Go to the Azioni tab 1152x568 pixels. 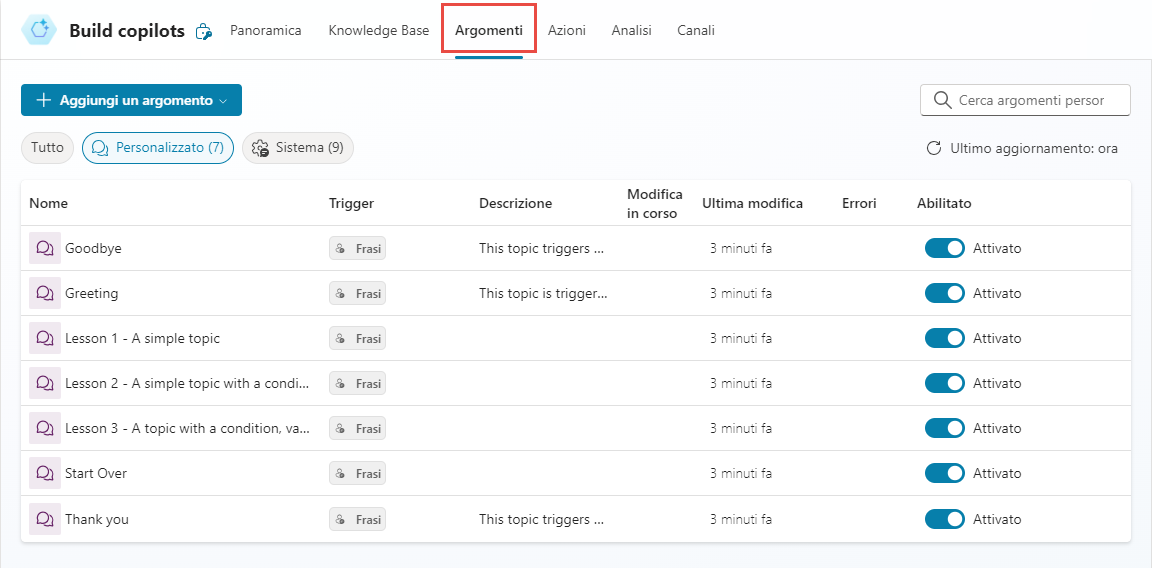[x=566, y=30]
